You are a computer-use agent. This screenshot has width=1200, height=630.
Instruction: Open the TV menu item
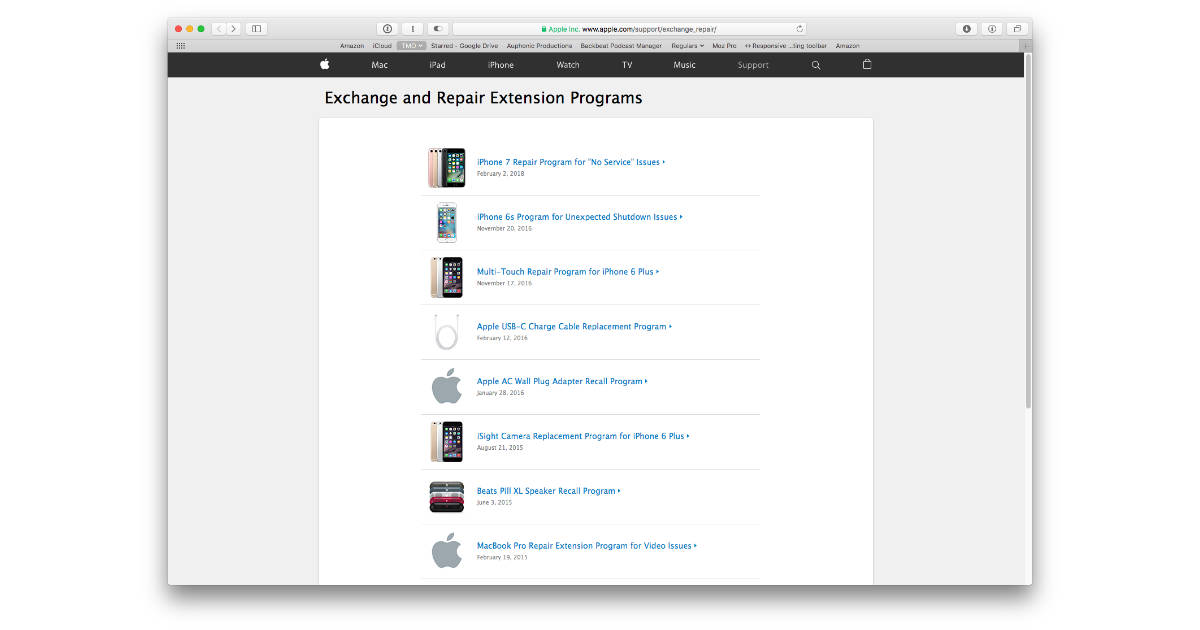pos(627,65)
